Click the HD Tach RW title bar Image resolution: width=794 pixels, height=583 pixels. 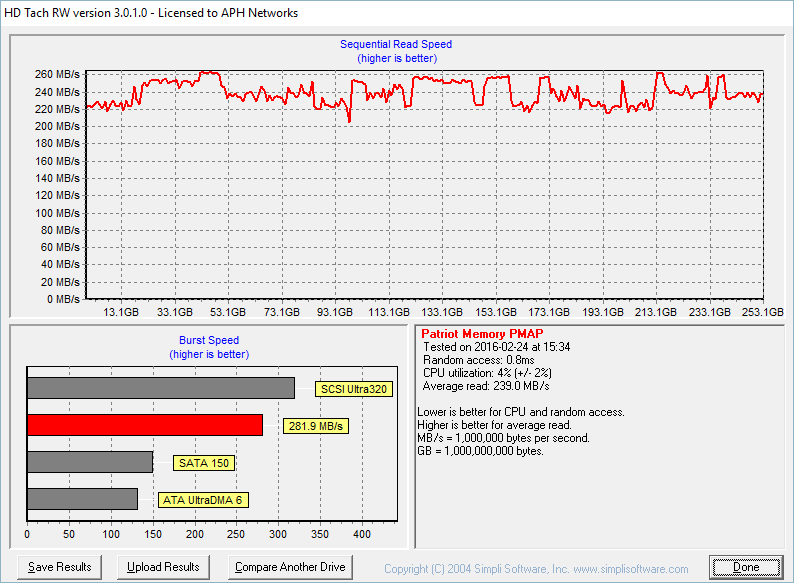150,13
